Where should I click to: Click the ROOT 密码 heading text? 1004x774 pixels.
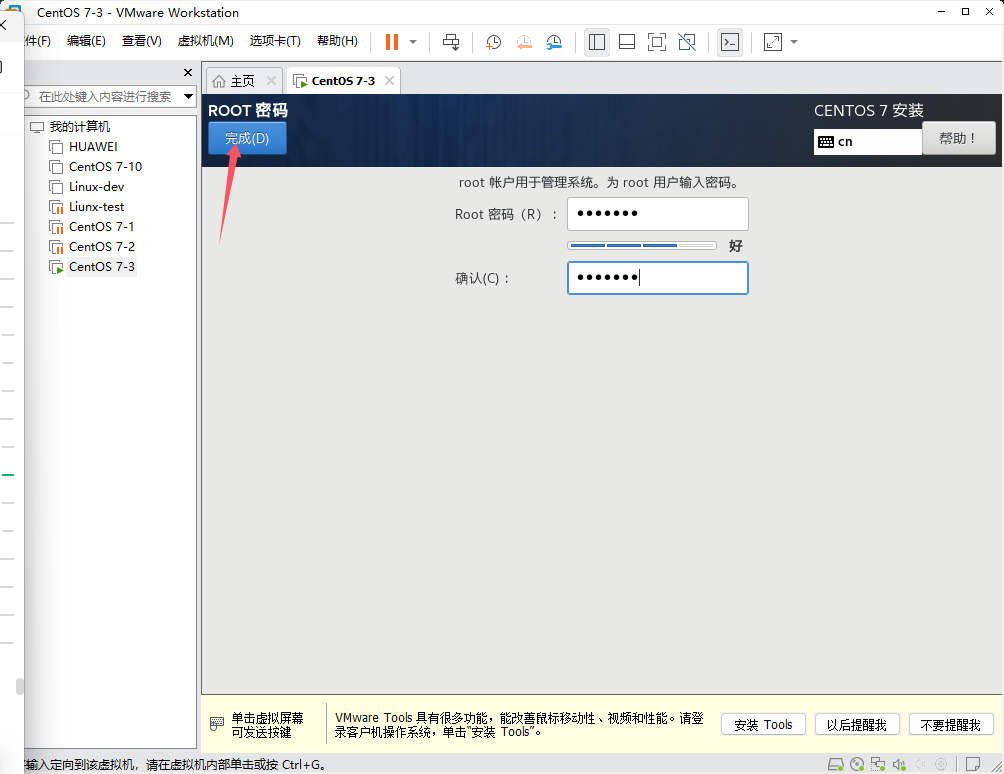pos(248,110)
